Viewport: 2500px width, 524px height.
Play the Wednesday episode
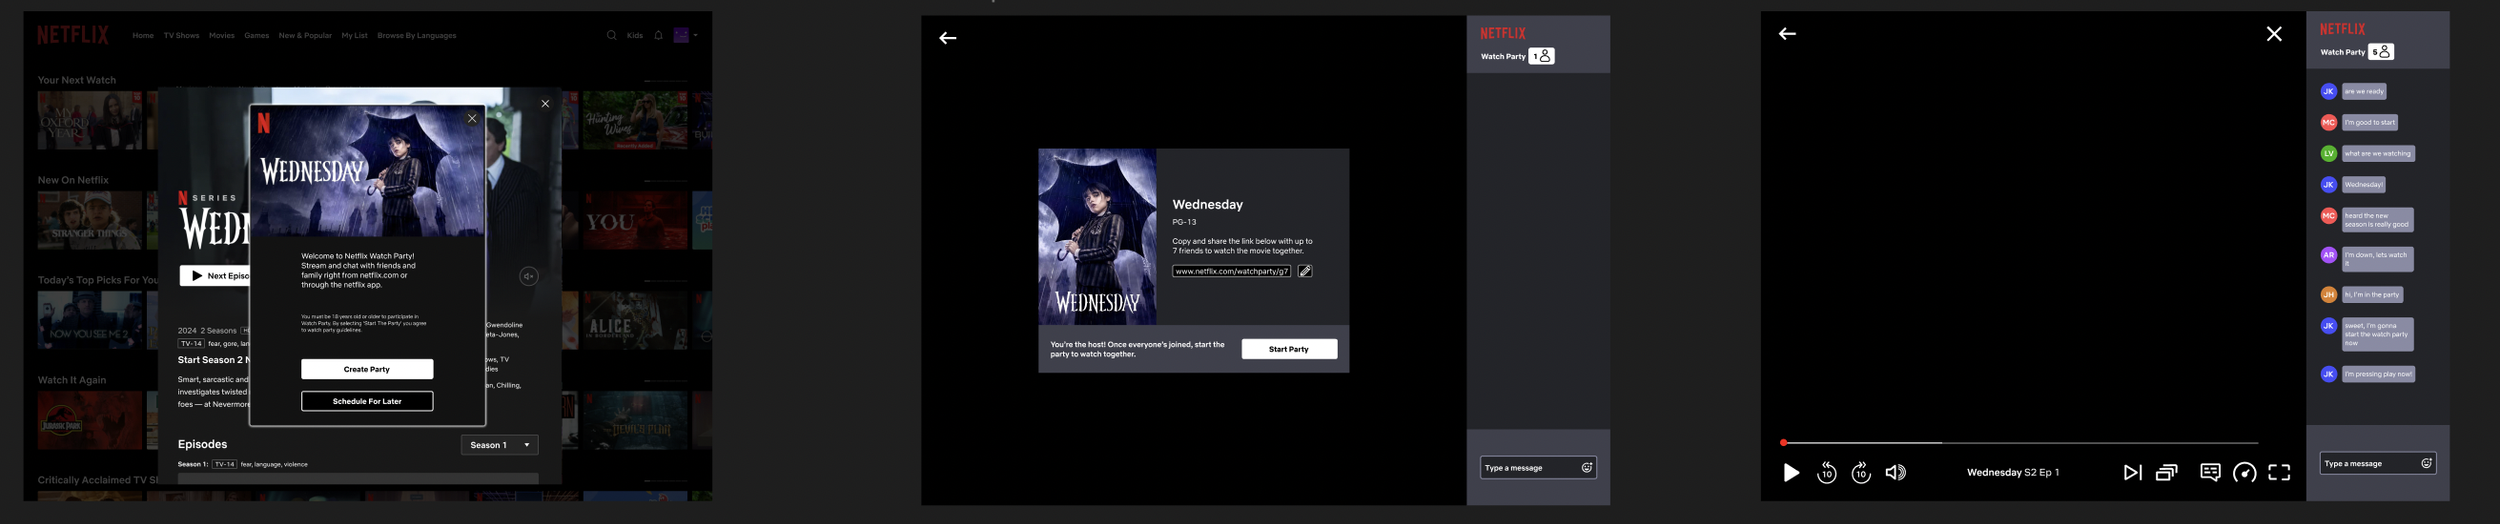point(1791,473)
